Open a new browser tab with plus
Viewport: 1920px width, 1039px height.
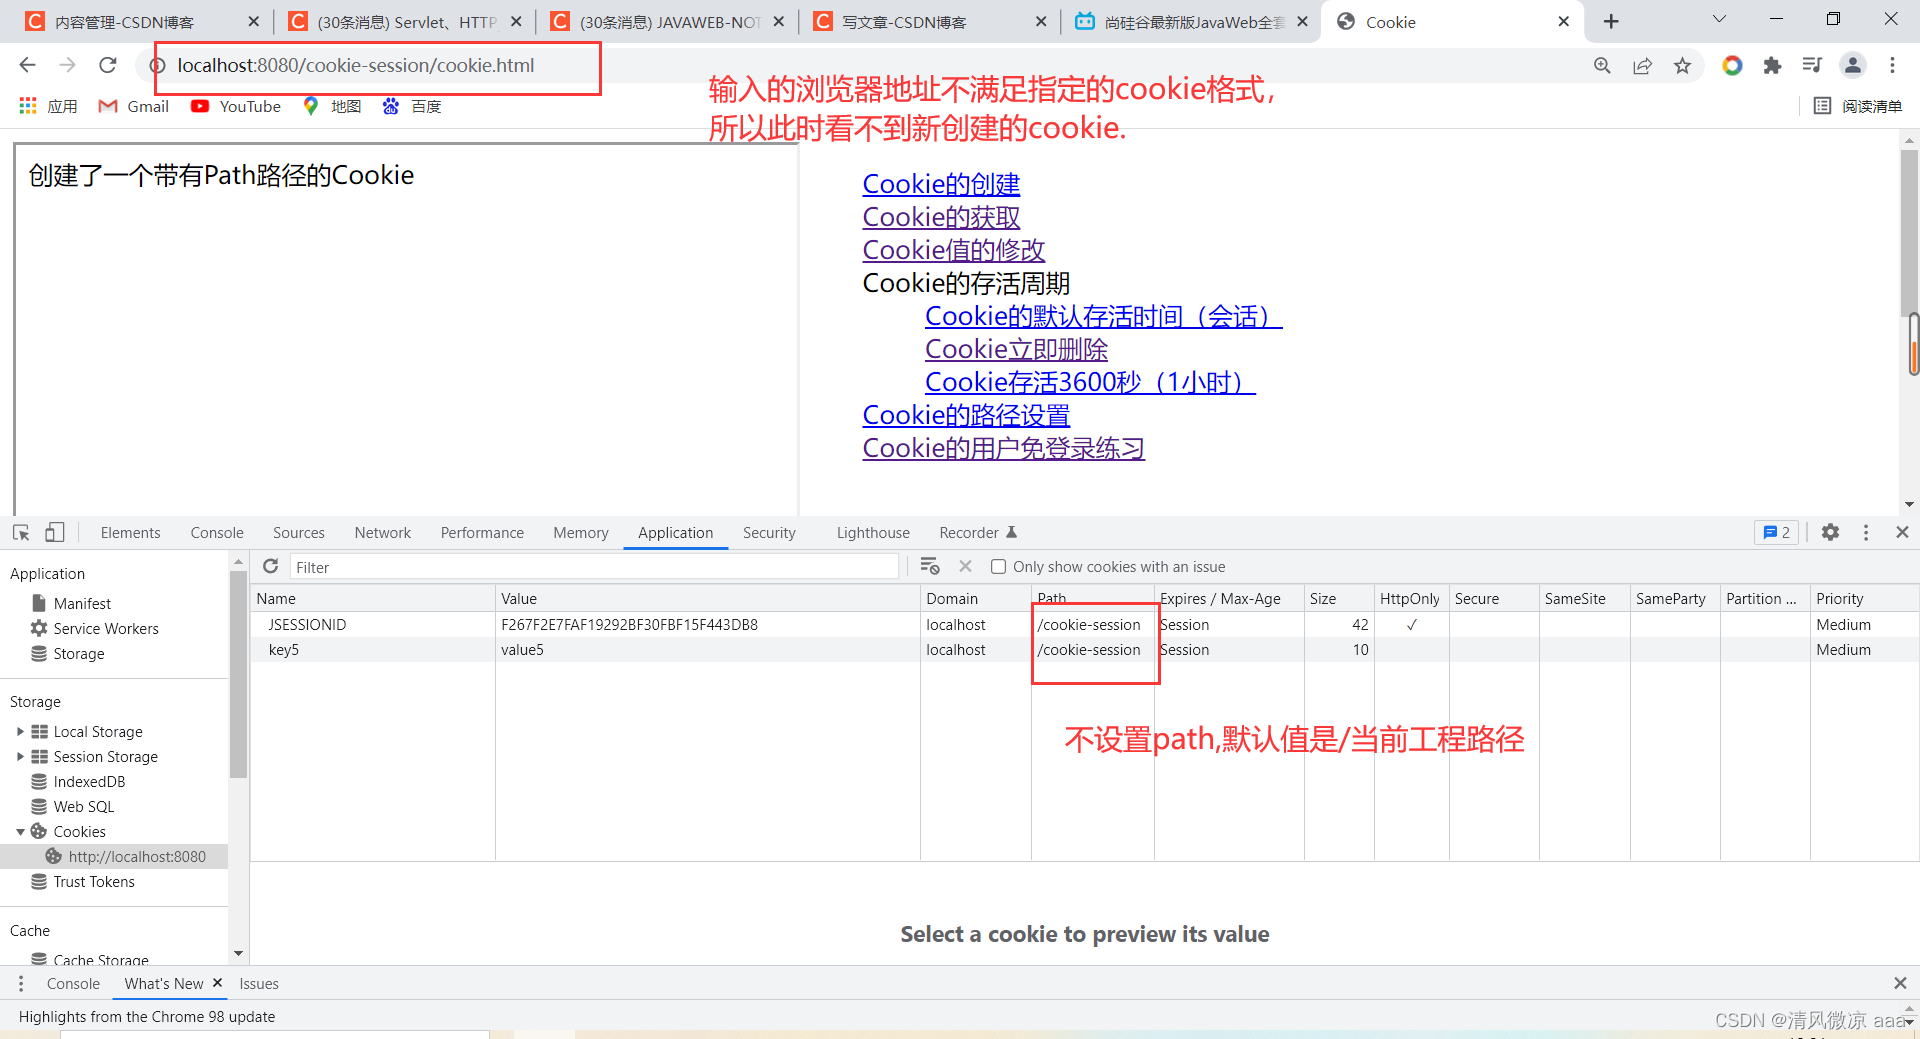click(1611, 21)
